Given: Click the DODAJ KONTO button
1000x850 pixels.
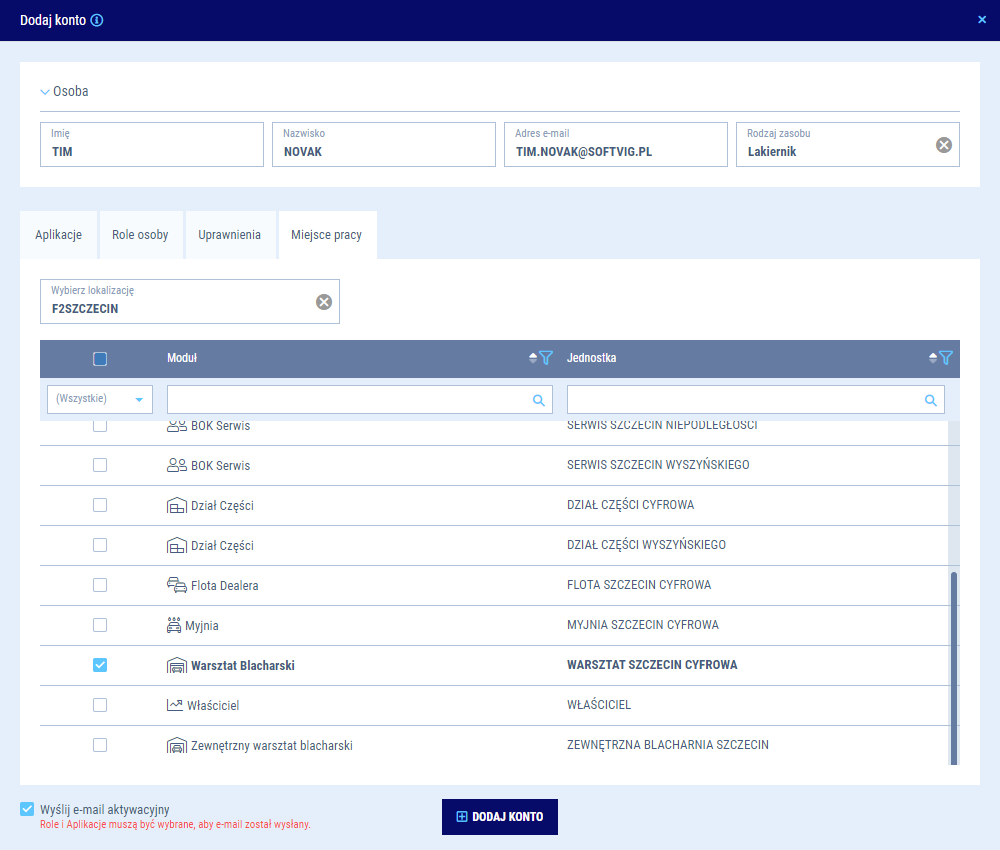Looking at the screenshot, I should [x=500, y=817].
